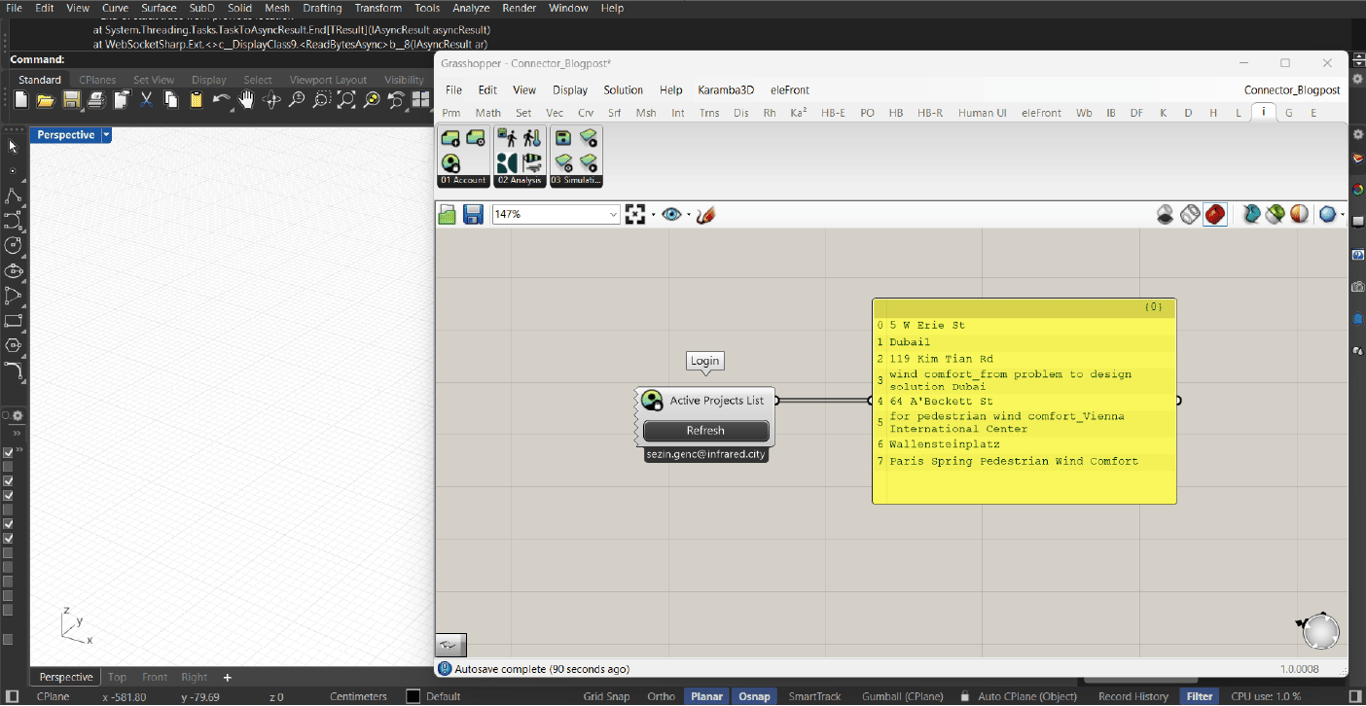The image size is (1366, 706).
Task: Select the Pan hand tool
Action: [246, 100]
